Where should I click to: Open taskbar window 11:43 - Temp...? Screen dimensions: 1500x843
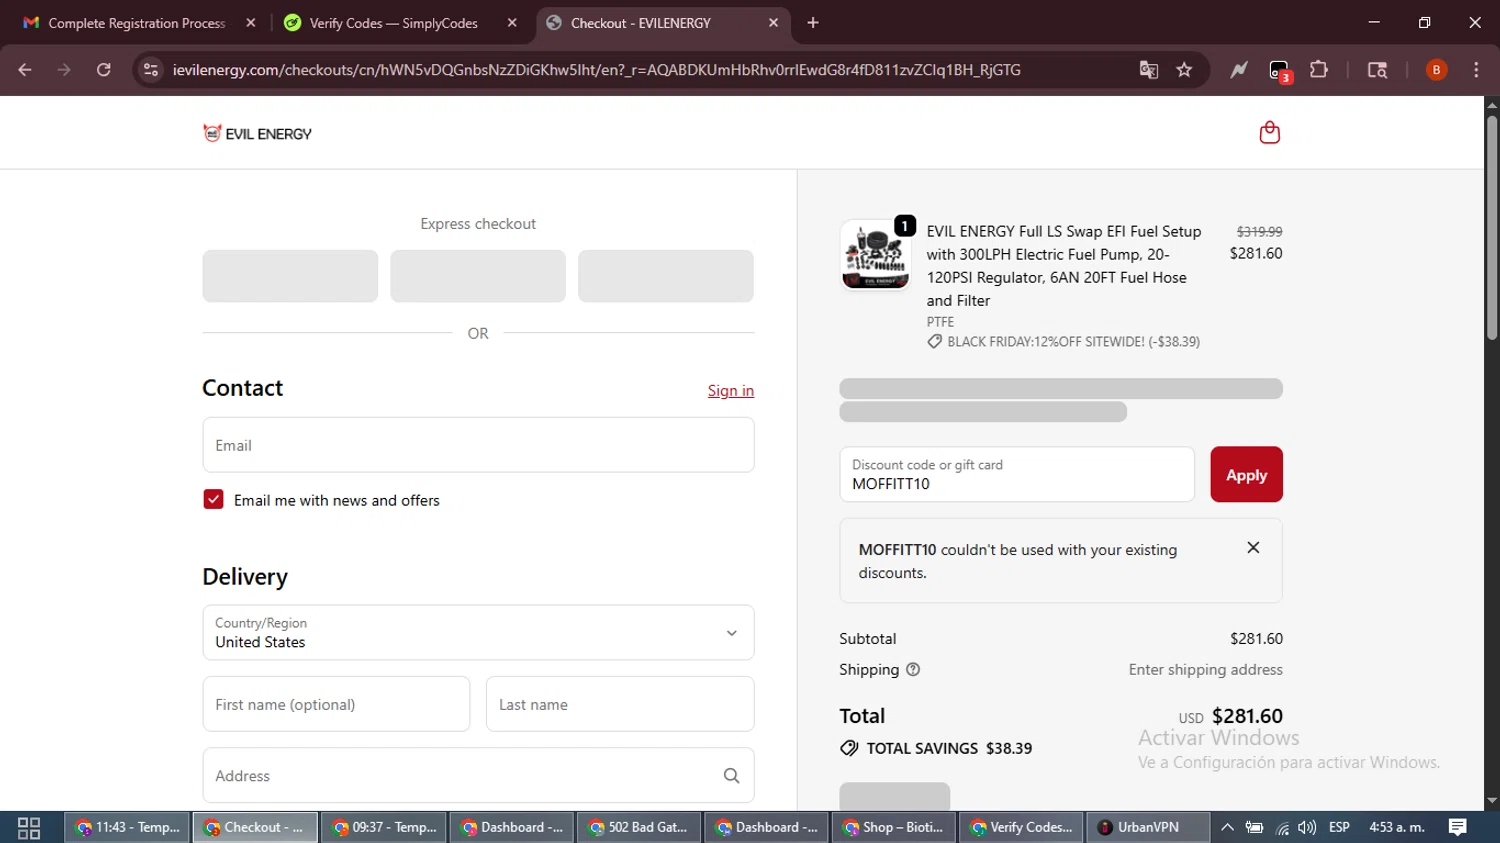127,828
